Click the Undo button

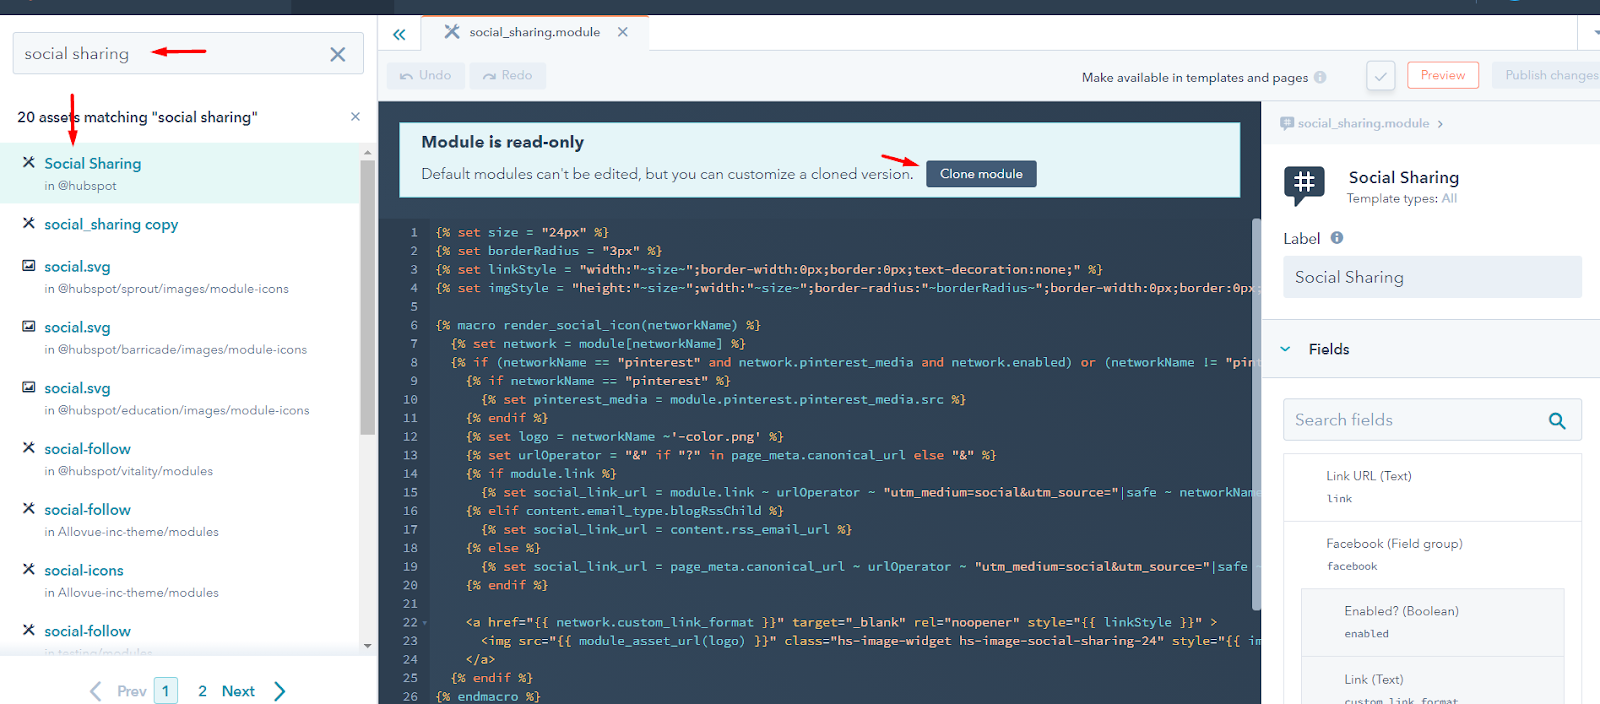tap(426, 75)
